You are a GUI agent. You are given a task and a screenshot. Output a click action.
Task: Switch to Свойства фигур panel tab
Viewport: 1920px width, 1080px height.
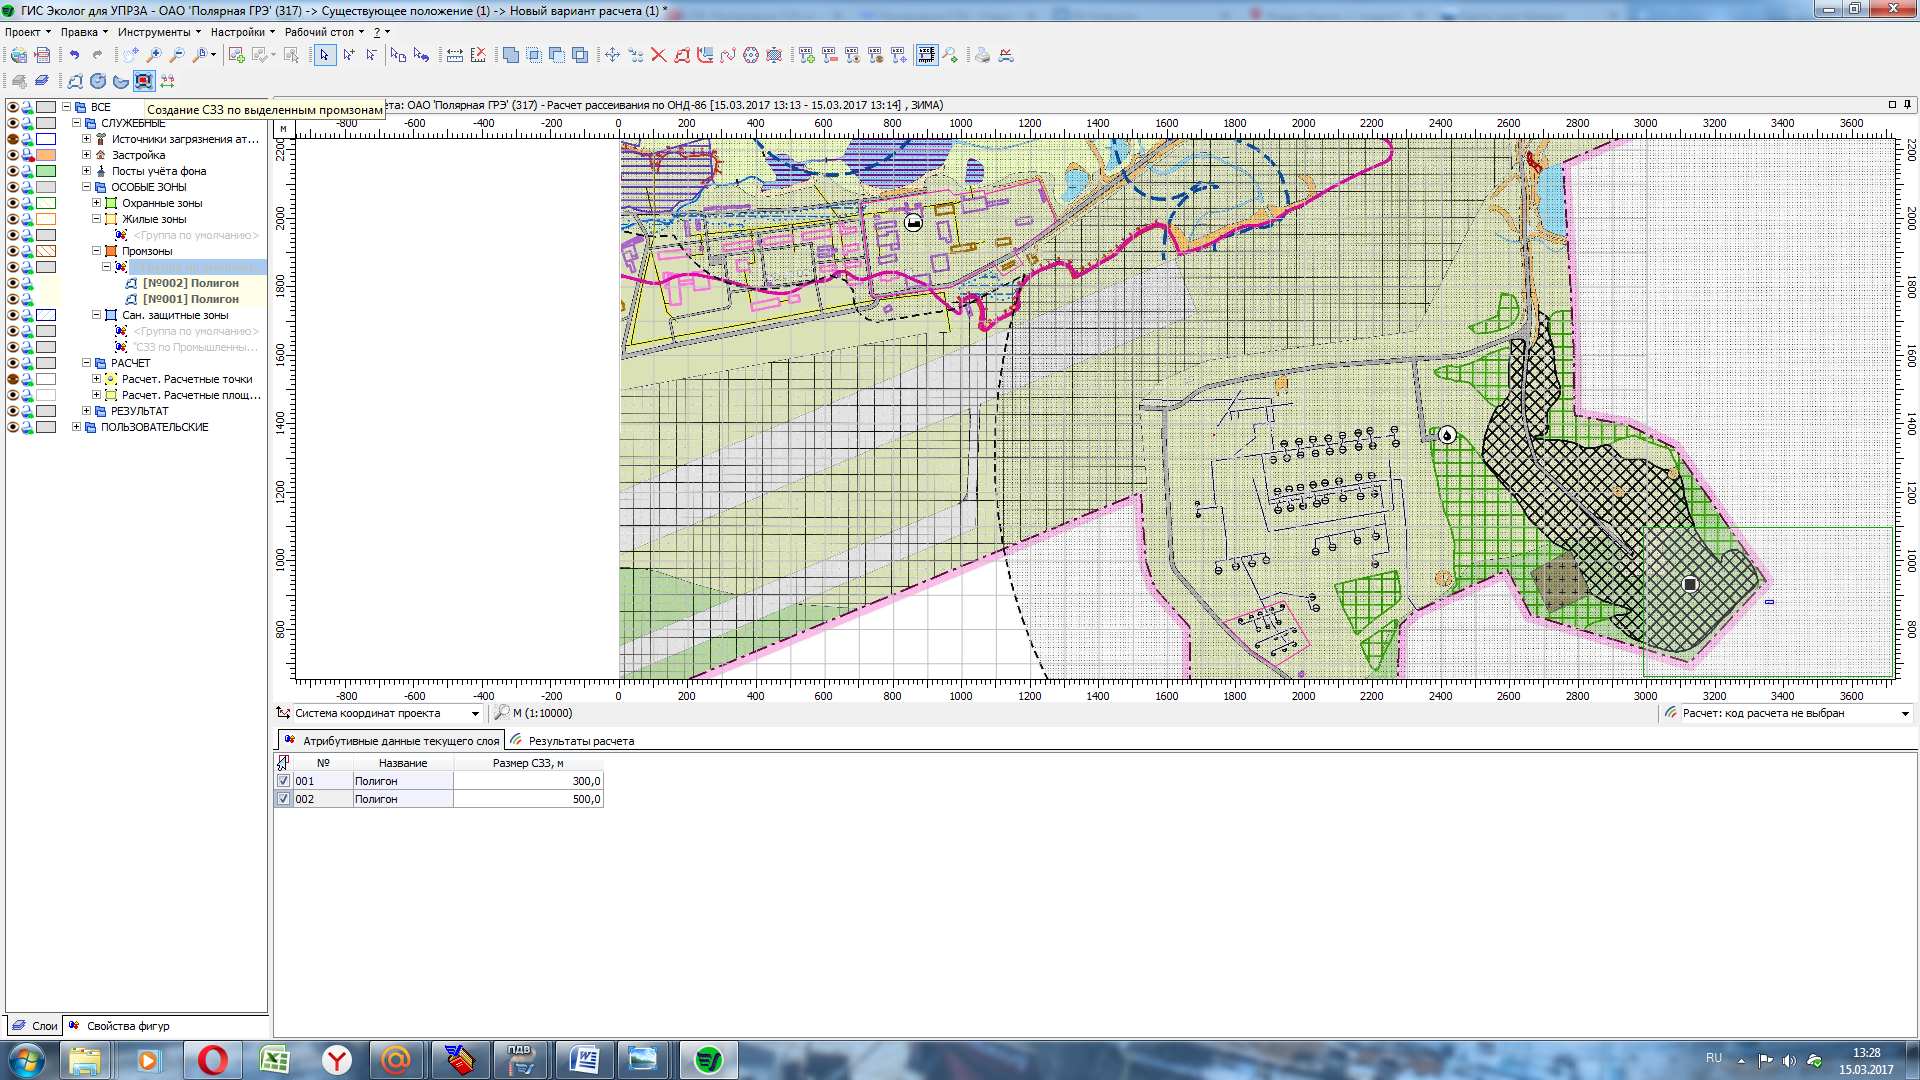click(x=127, y=1026)
